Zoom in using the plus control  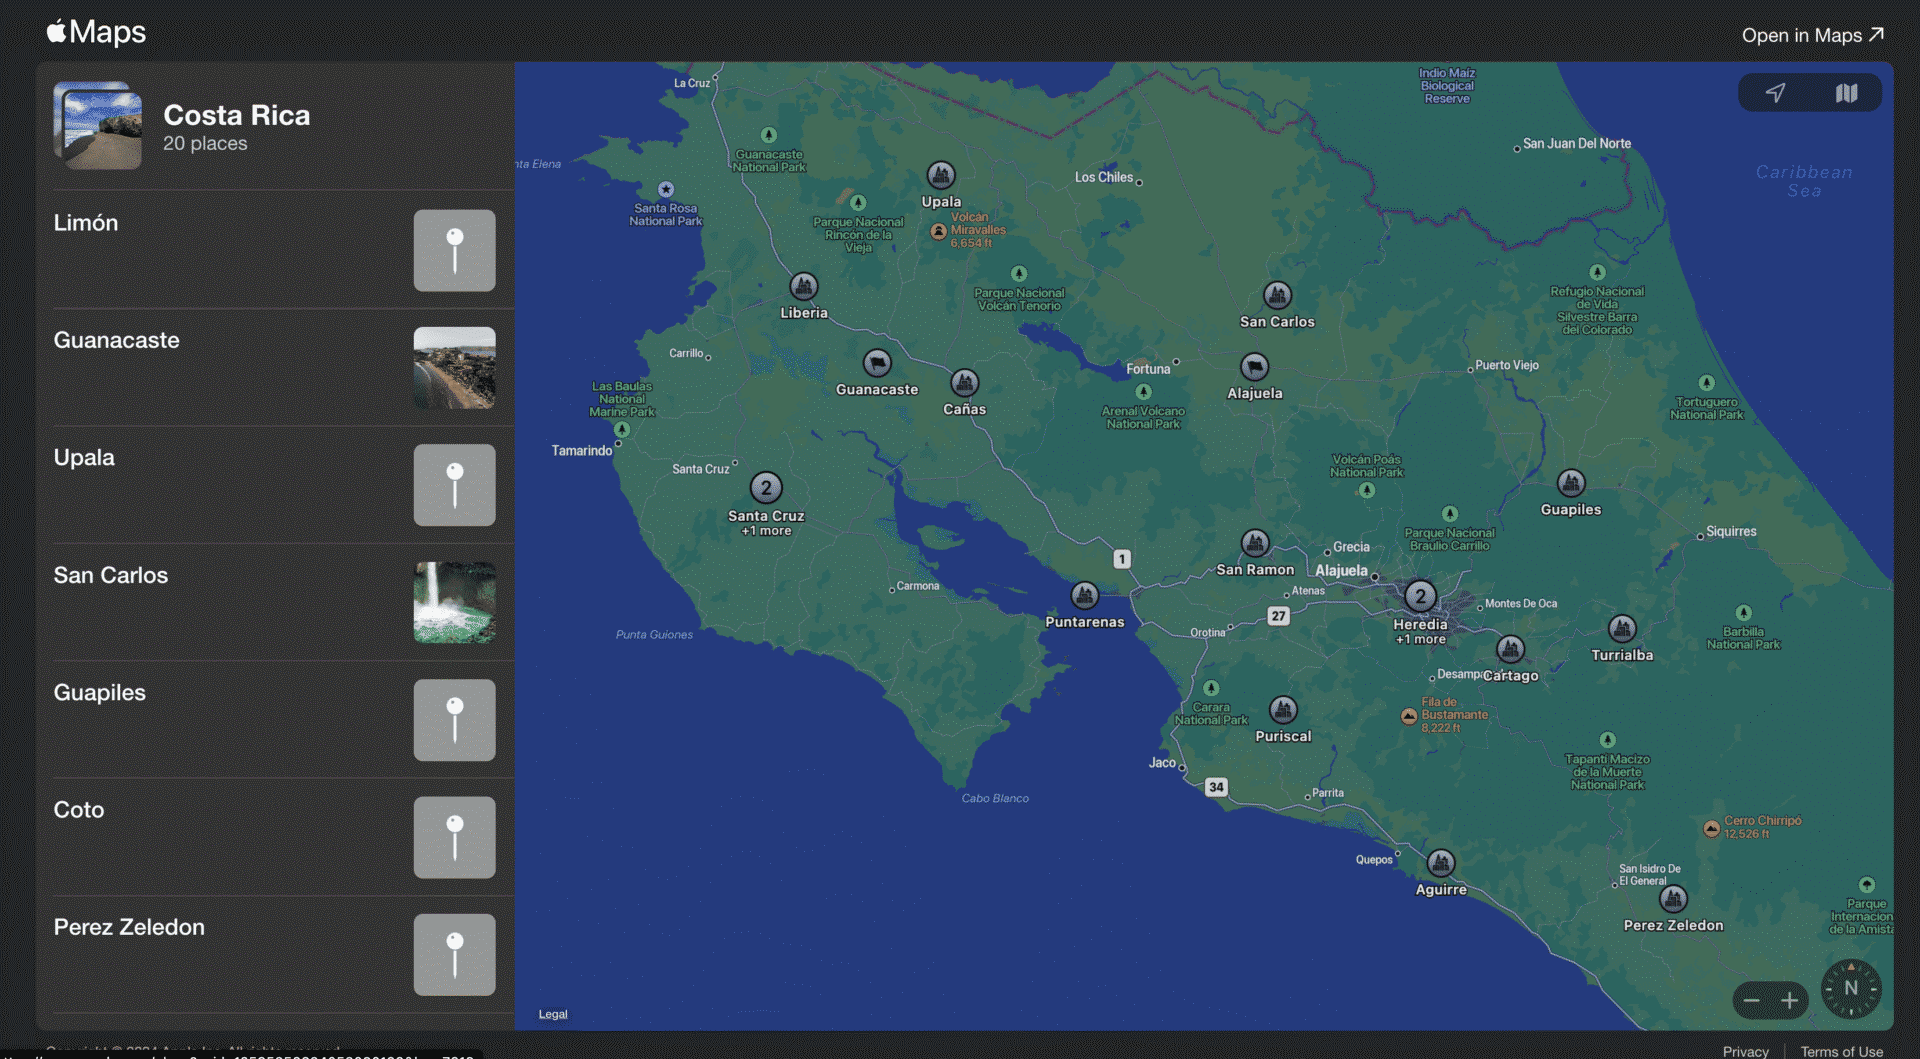point(1791,1000)
